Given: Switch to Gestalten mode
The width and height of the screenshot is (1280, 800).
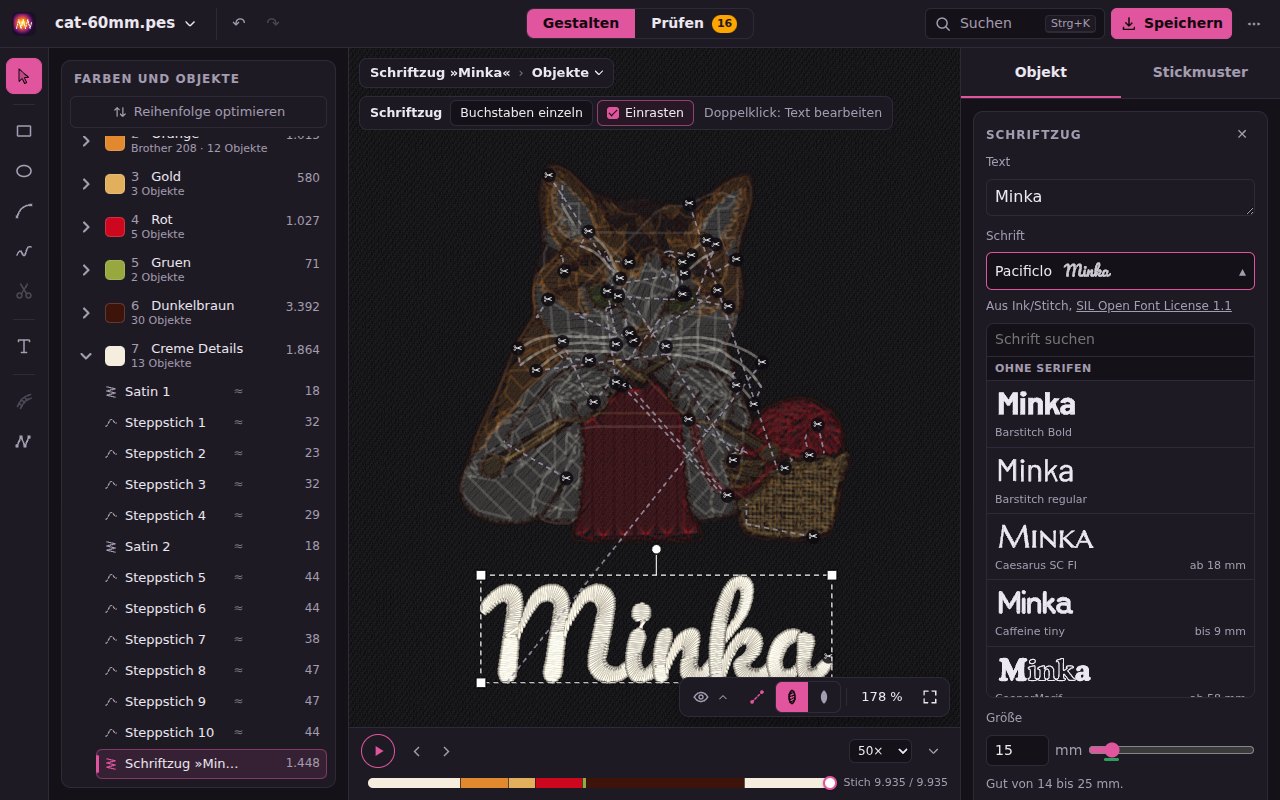Looking at the screenshot, I should tap(581, 23).
